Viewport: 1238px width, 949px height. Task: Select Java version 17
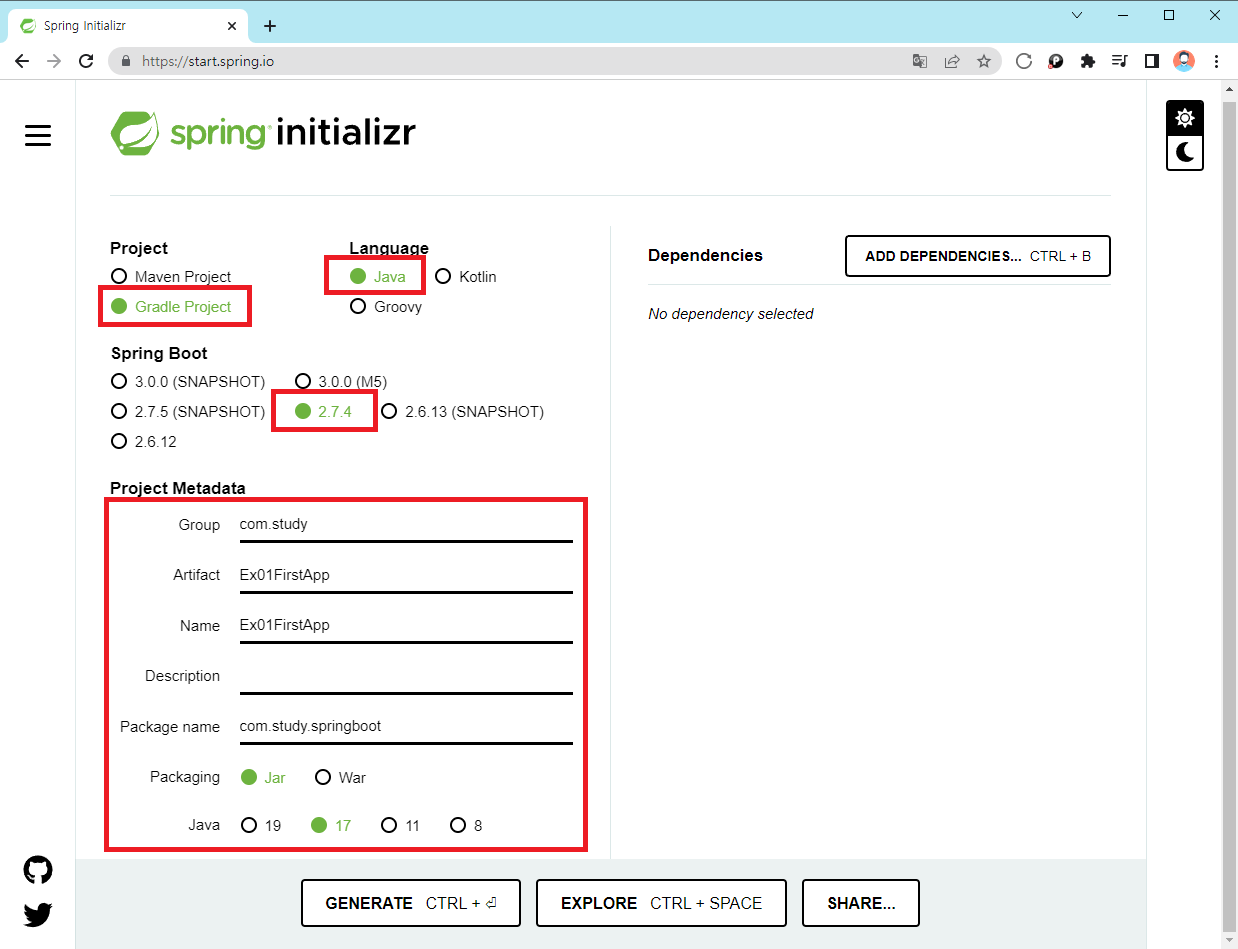[x=331, y=825]
